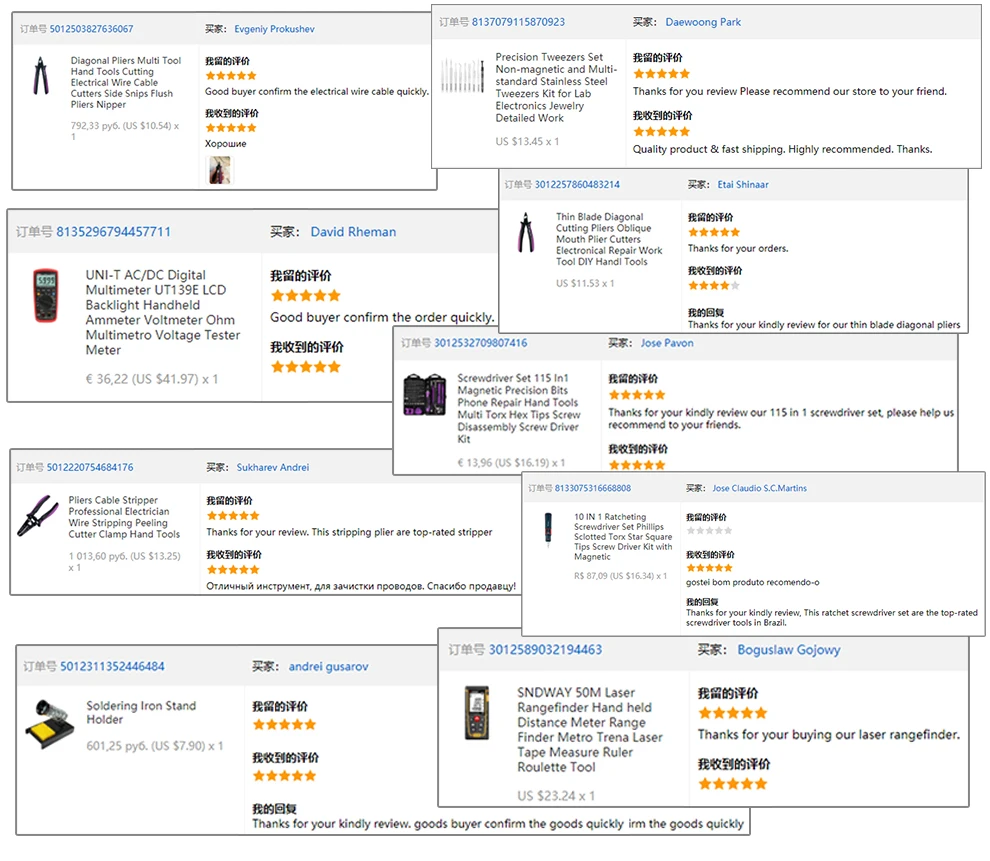Click the diagonal pliers product image

(42, 76)
